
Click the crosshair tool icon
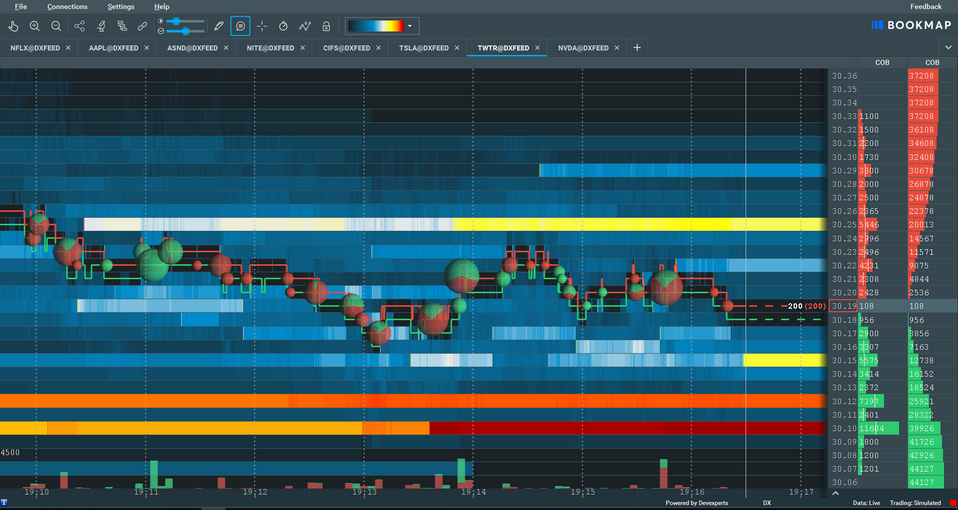(x=262, y=25)
